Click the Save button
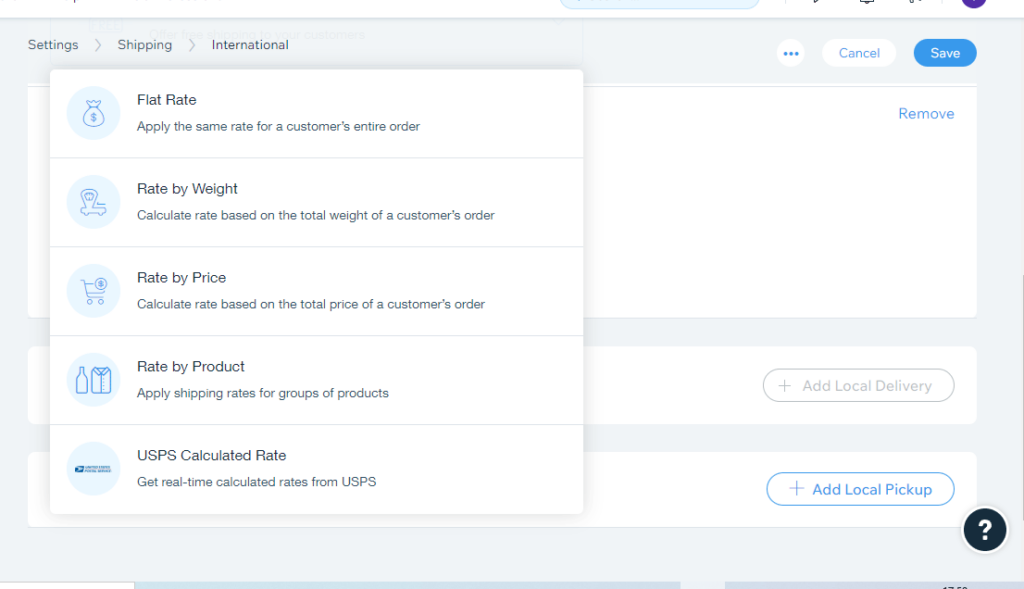 (944, 53)
